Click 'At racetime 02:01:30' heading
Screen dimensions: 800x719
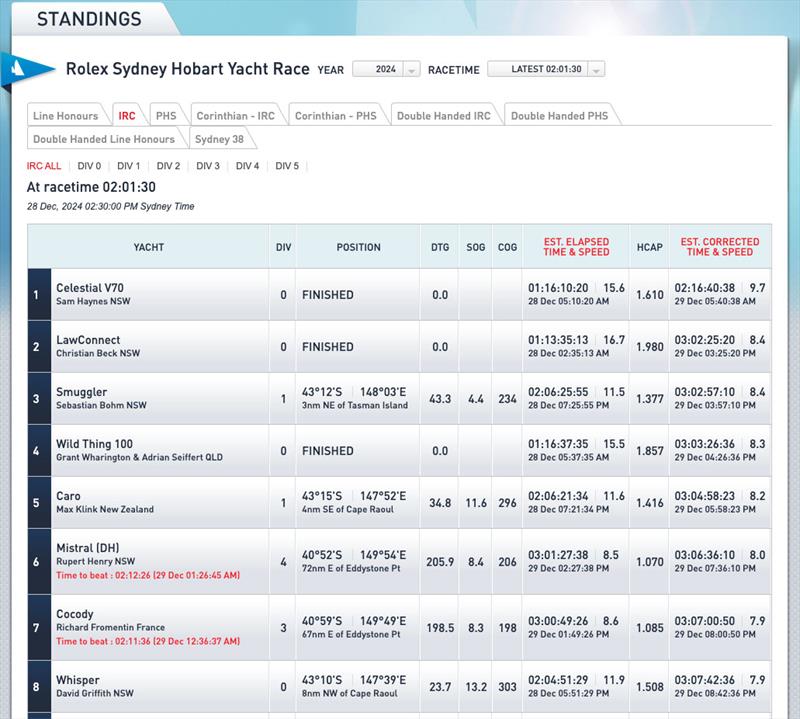click(x=91, y=187)
